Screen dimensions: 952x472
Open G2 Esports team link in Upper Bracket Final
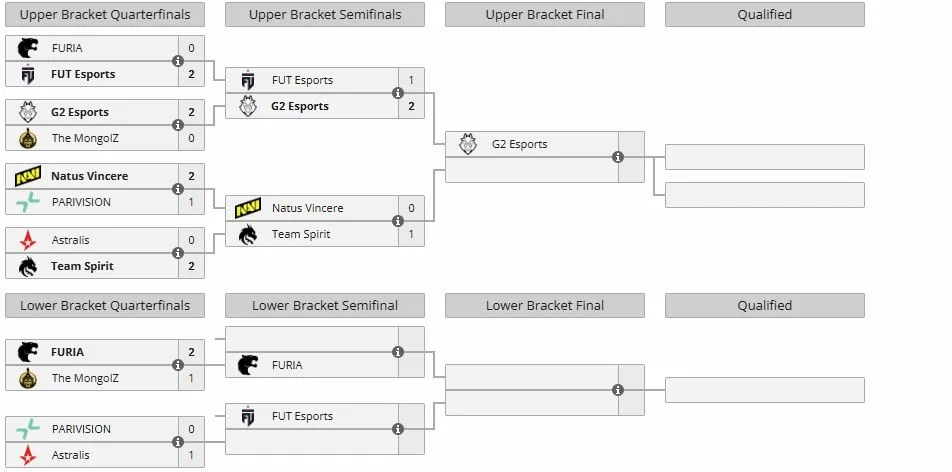(519, 145)
